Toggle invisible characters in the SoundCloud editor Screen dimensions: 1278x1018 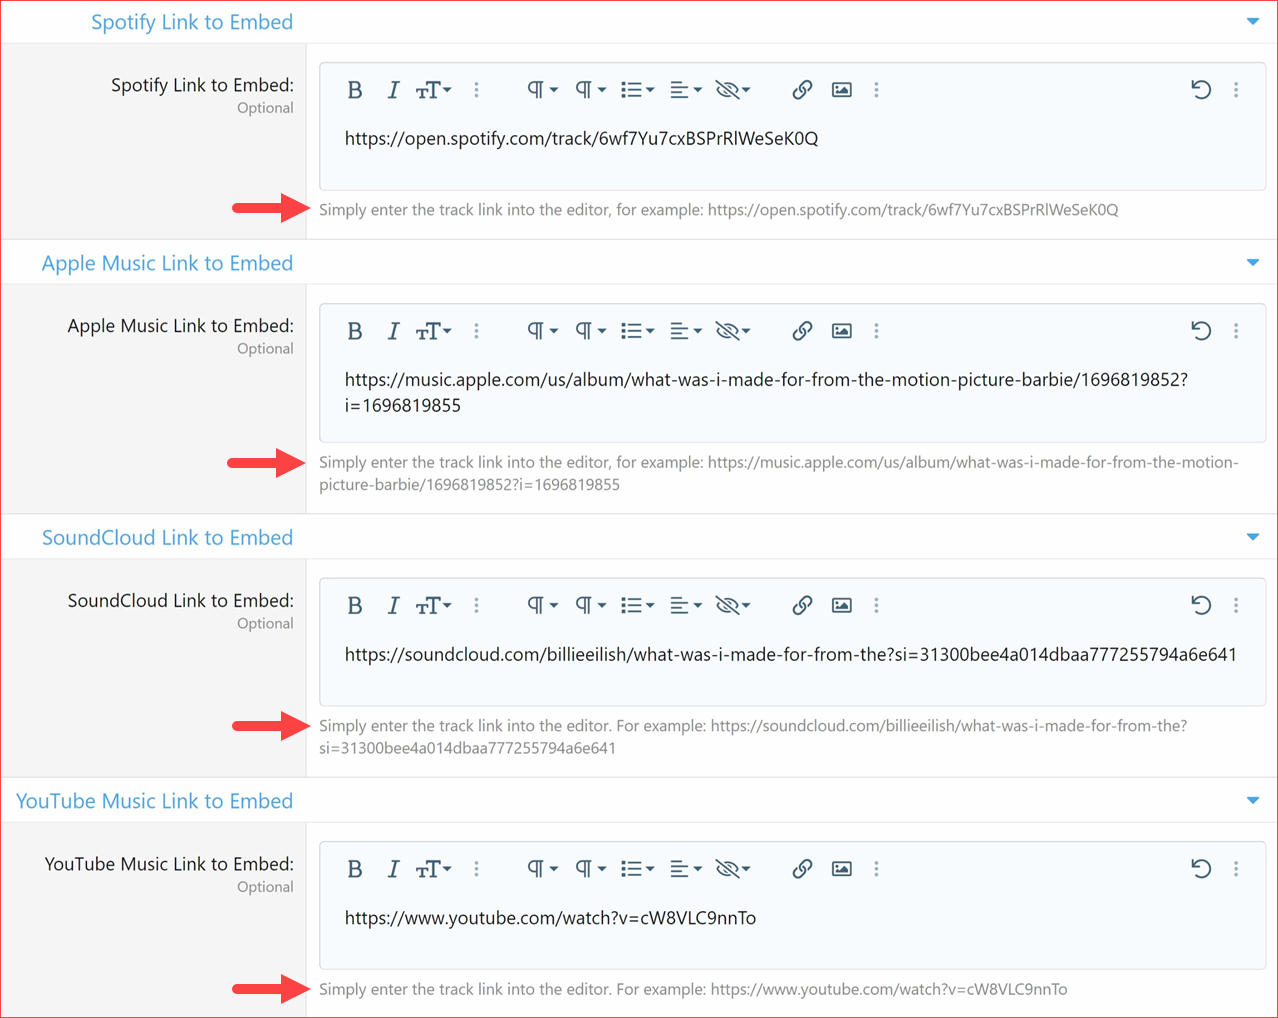(727, 605)
